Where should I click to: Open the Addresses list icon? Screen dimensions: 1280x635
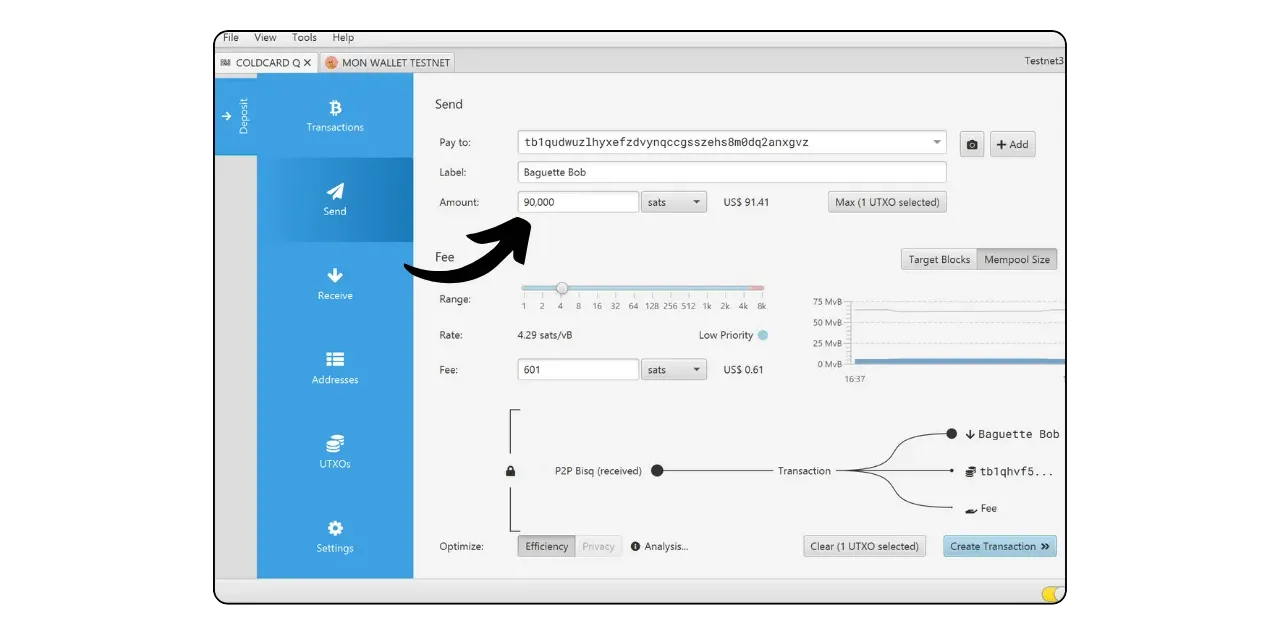(x=335, y=359)
